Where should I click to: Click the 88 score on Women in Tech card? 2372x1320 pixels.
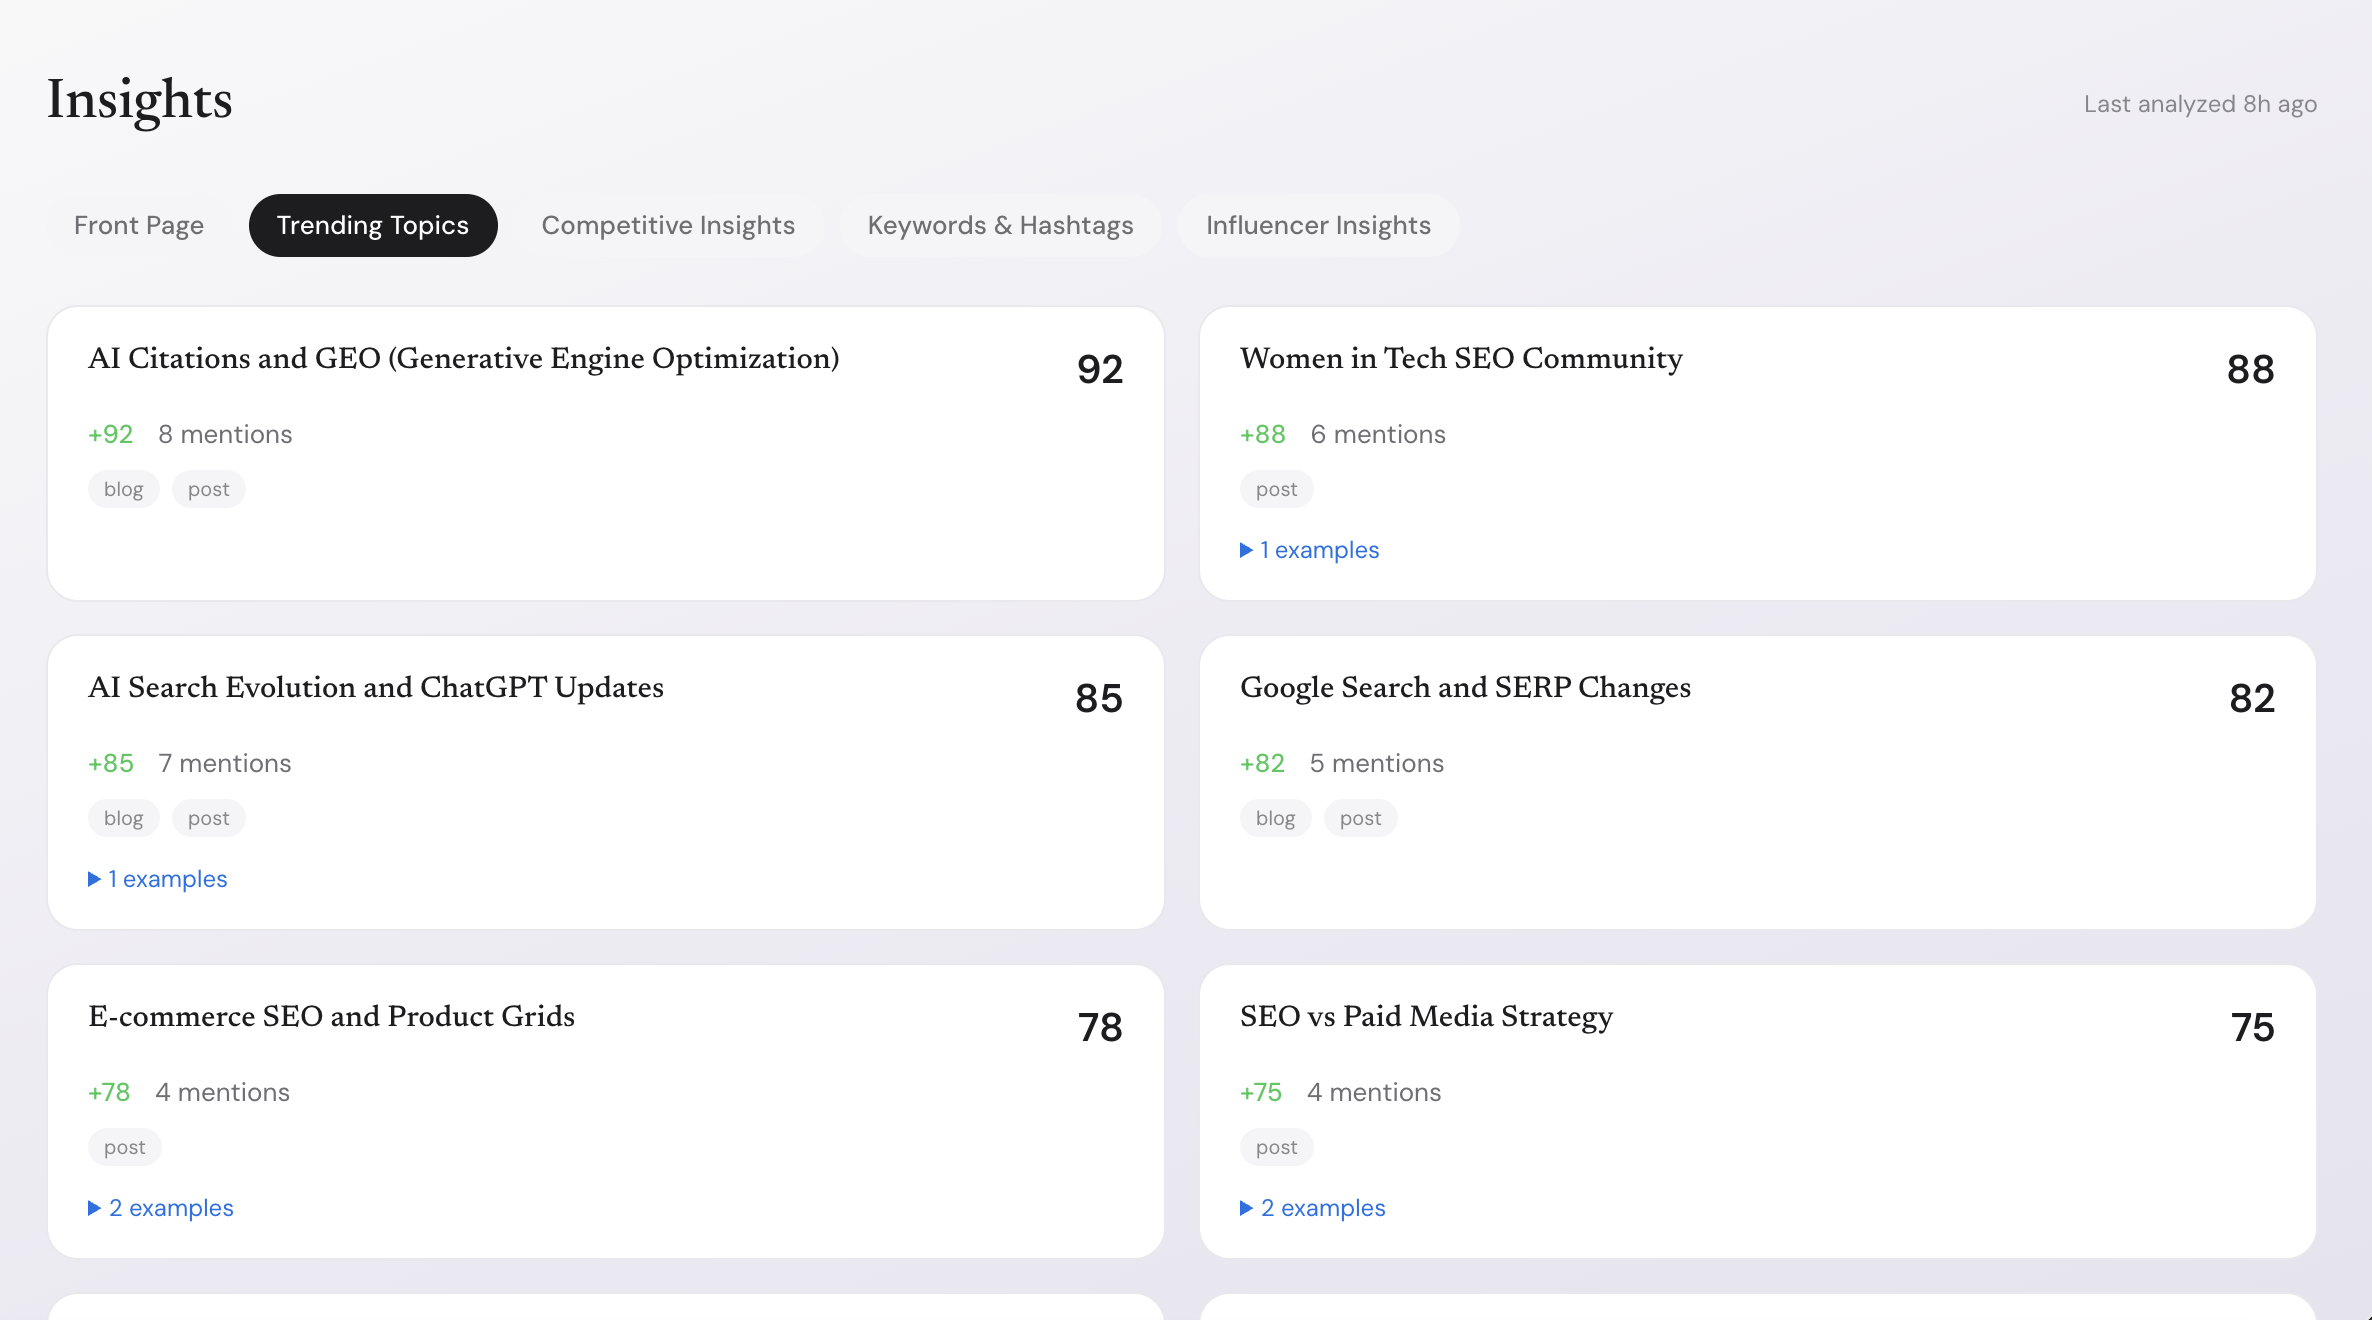(2250, 369)
